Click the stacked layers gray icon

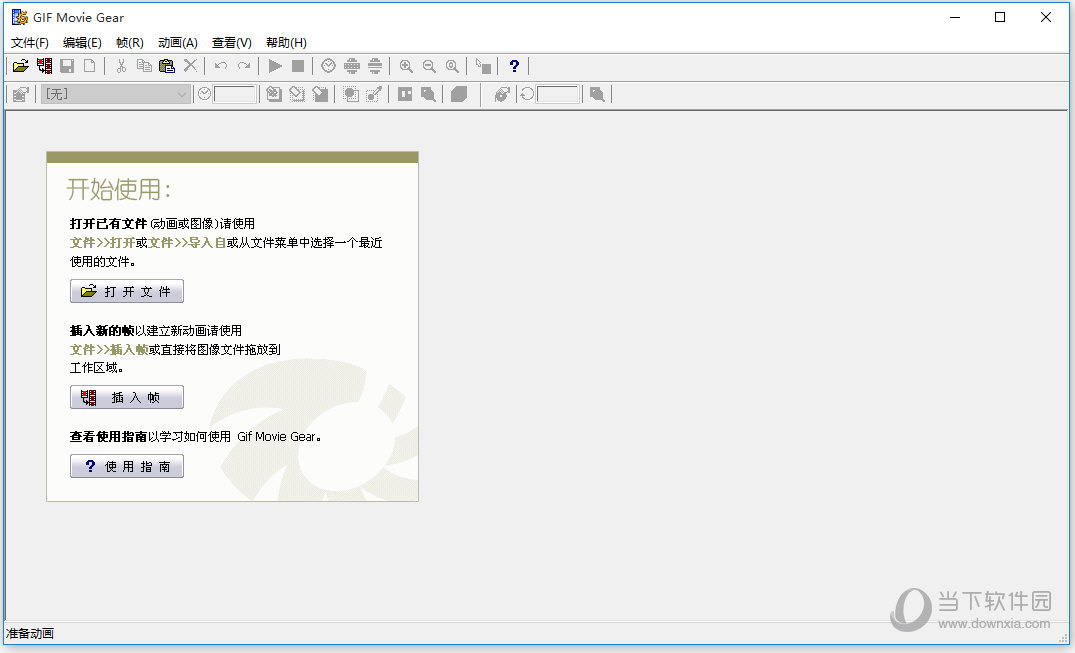click(x=459, y=94)
